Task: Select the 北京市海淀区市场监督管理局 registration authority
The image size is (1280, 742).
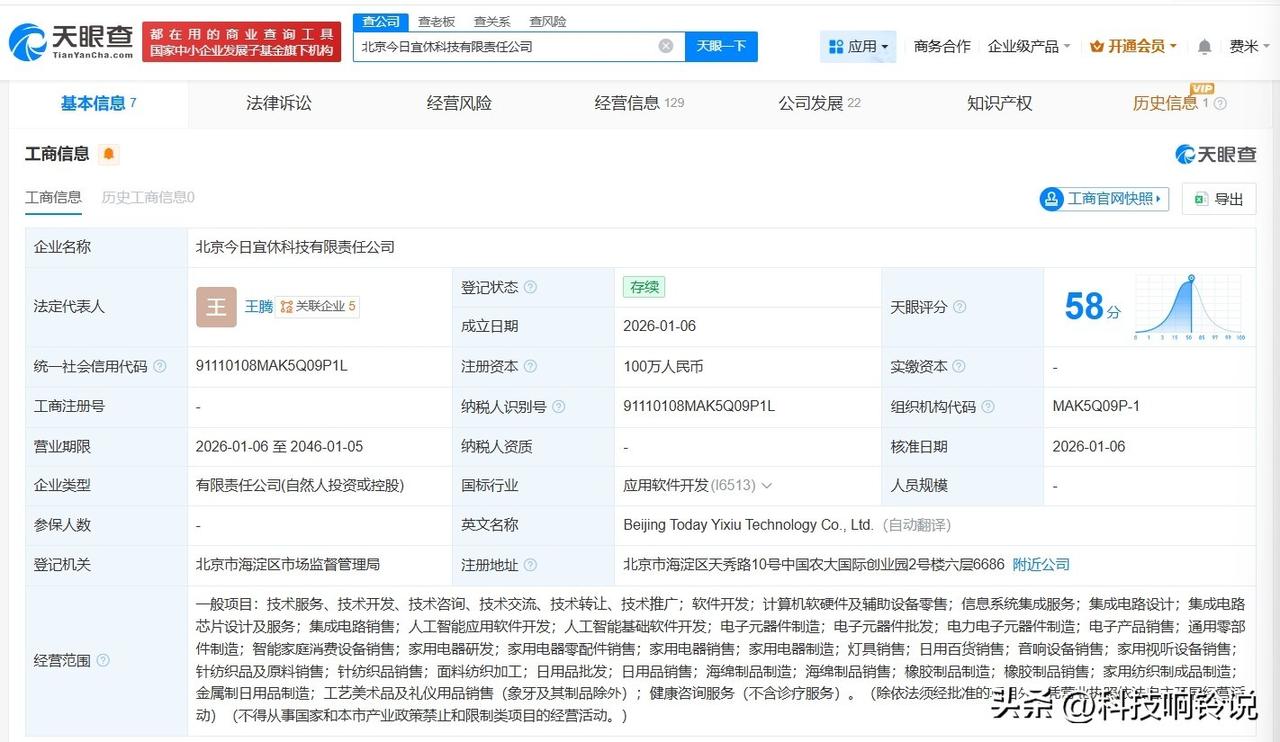Action: (x=288, y=565)
